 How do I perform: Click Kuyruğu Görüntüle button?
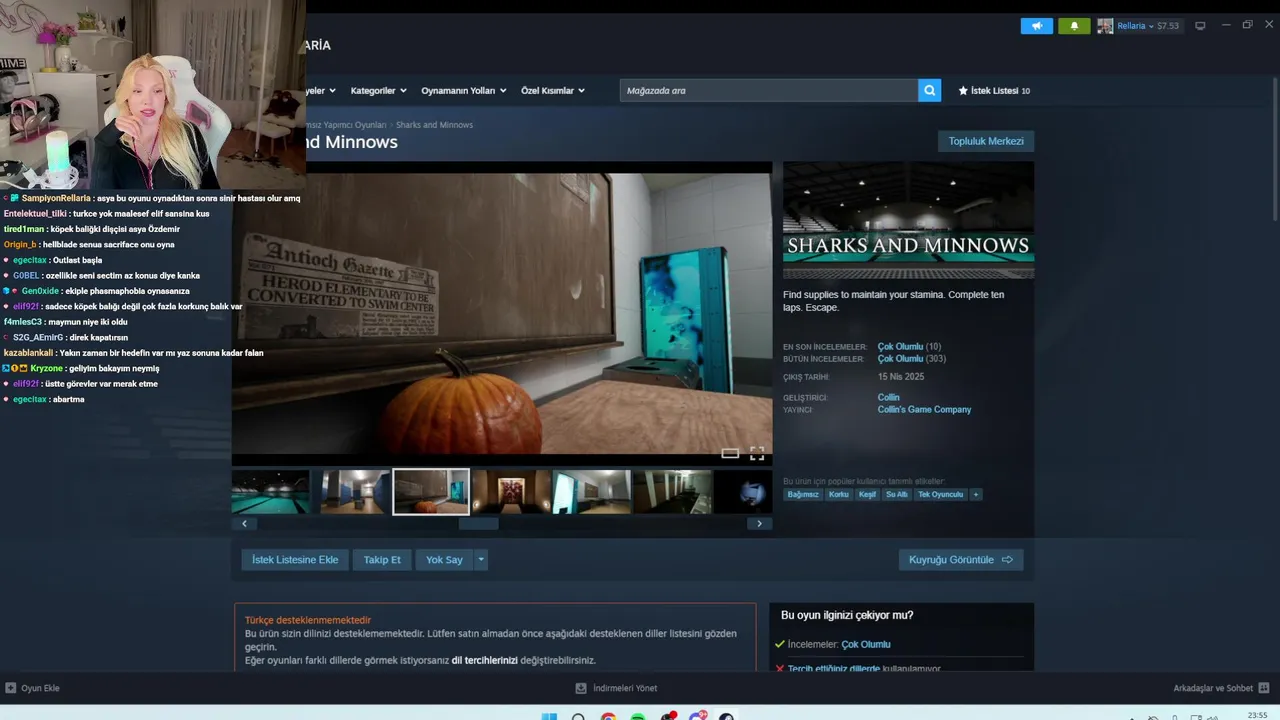(961, 560)
